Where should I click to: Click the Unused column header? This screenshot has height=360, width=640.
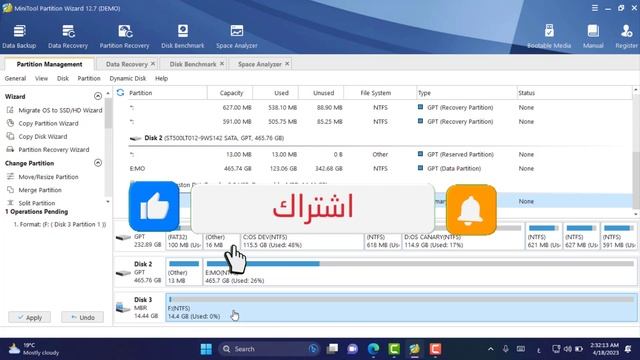pyautogui.click(x=323, y=93)
